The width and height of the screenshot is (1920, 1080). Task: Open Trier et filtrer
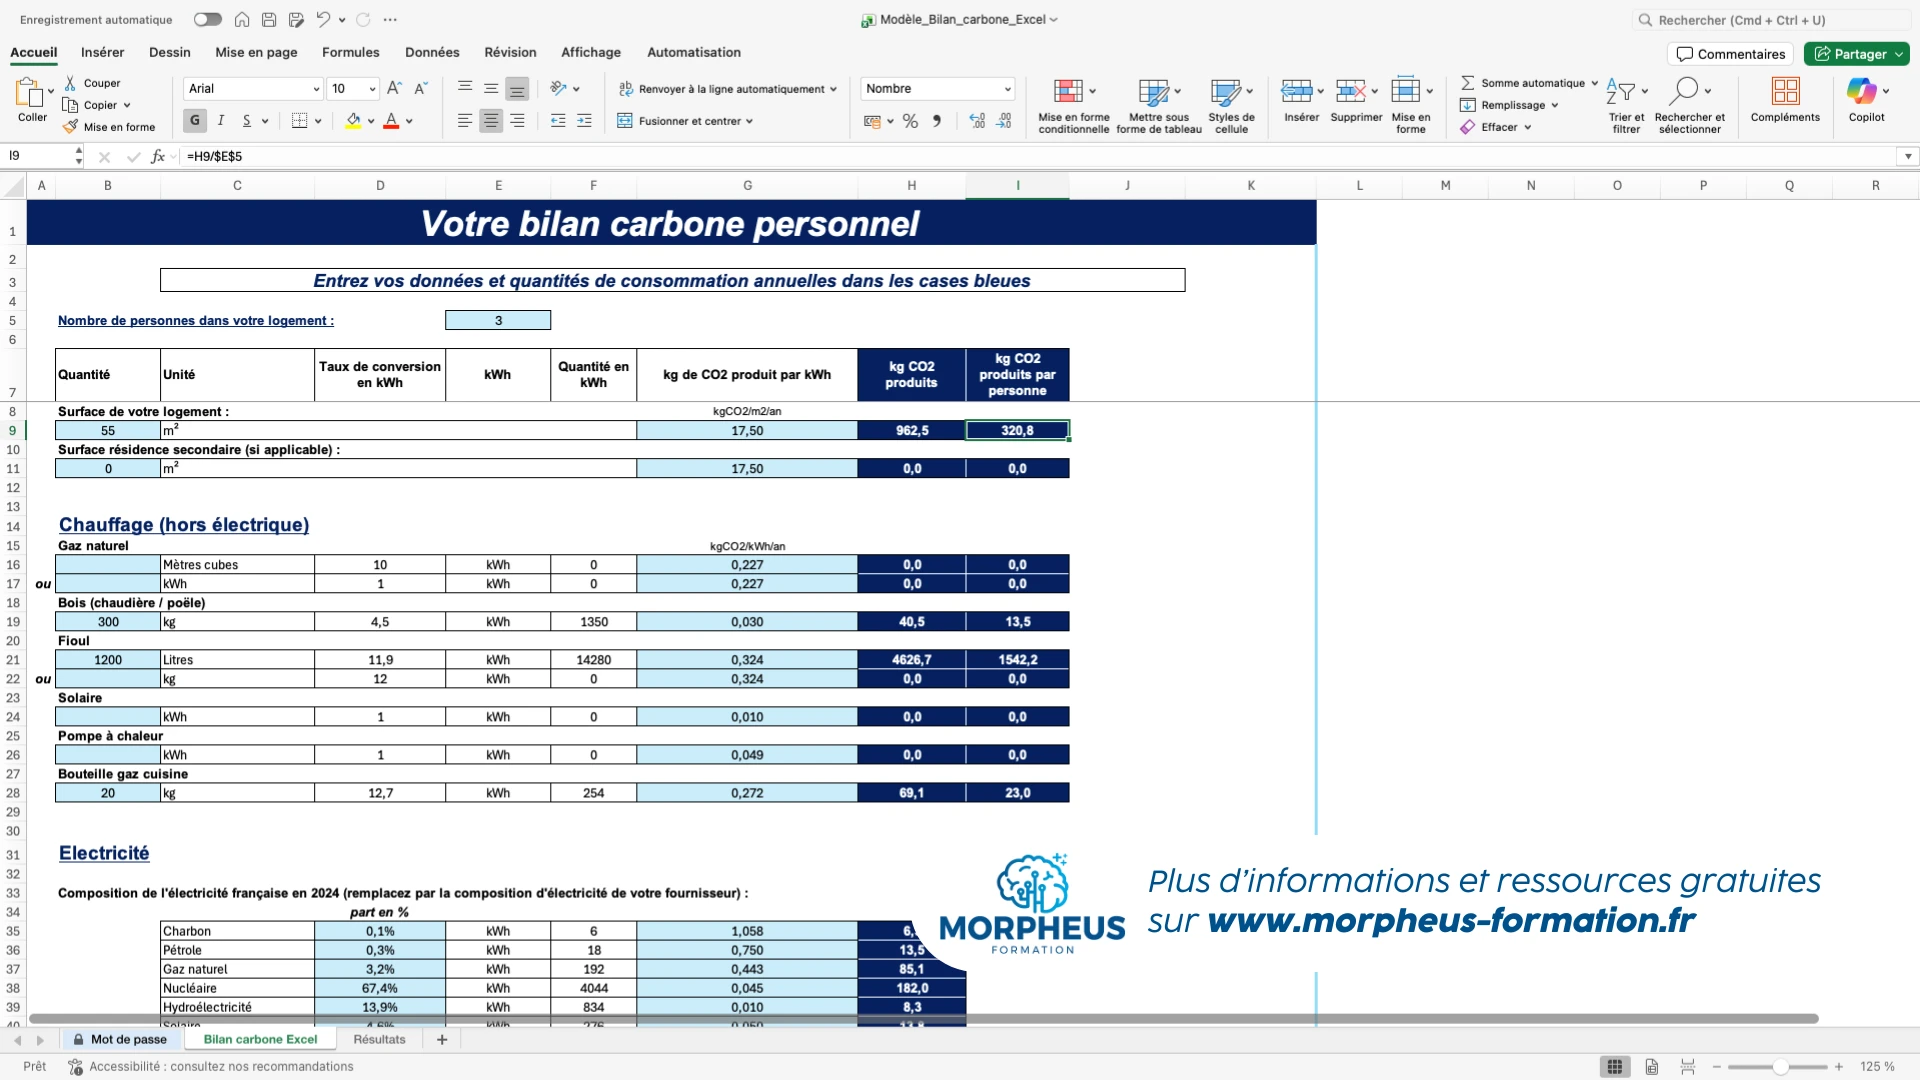click(x=1626, y=105)
